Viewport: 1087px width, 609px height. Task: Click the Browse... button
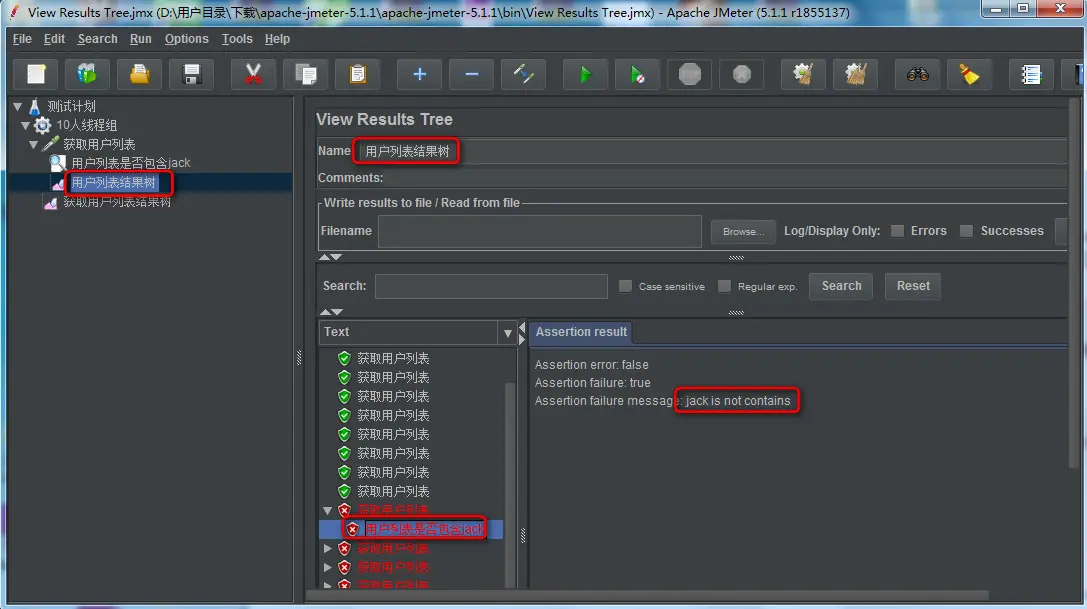[x=743, y=232]
